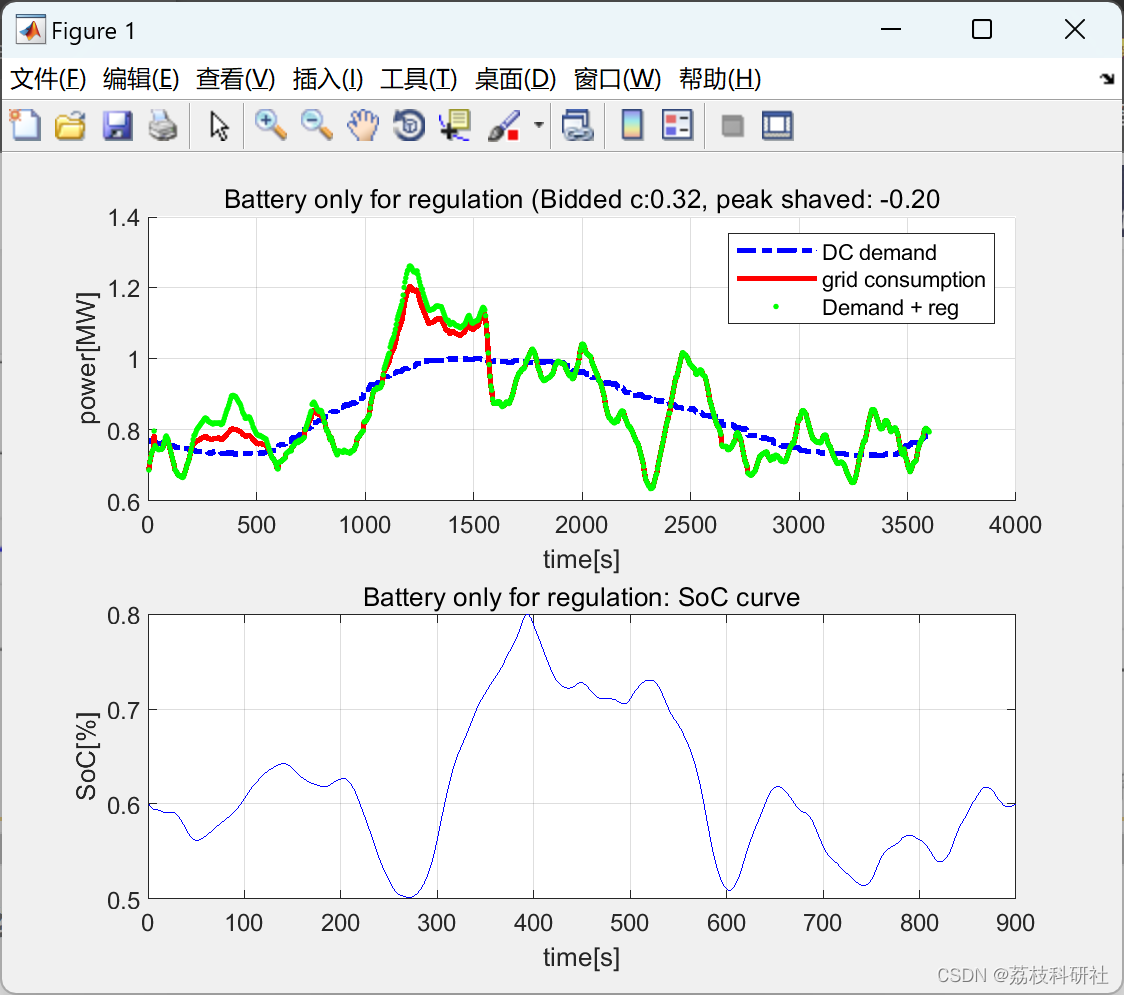This screenshot has width=1124, height=995.
Task: Click the dock figure arrow at menu bar end
Action: (x=1108, y=79)
